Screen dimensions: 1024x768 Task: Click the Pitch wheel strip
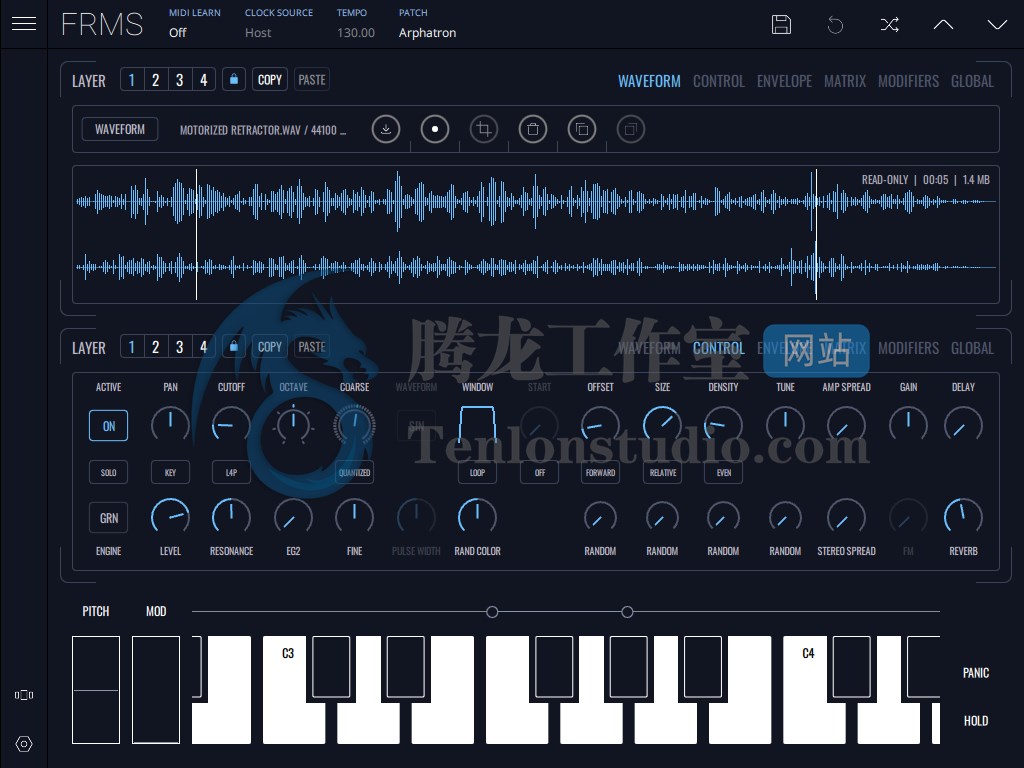coord(96,690)
